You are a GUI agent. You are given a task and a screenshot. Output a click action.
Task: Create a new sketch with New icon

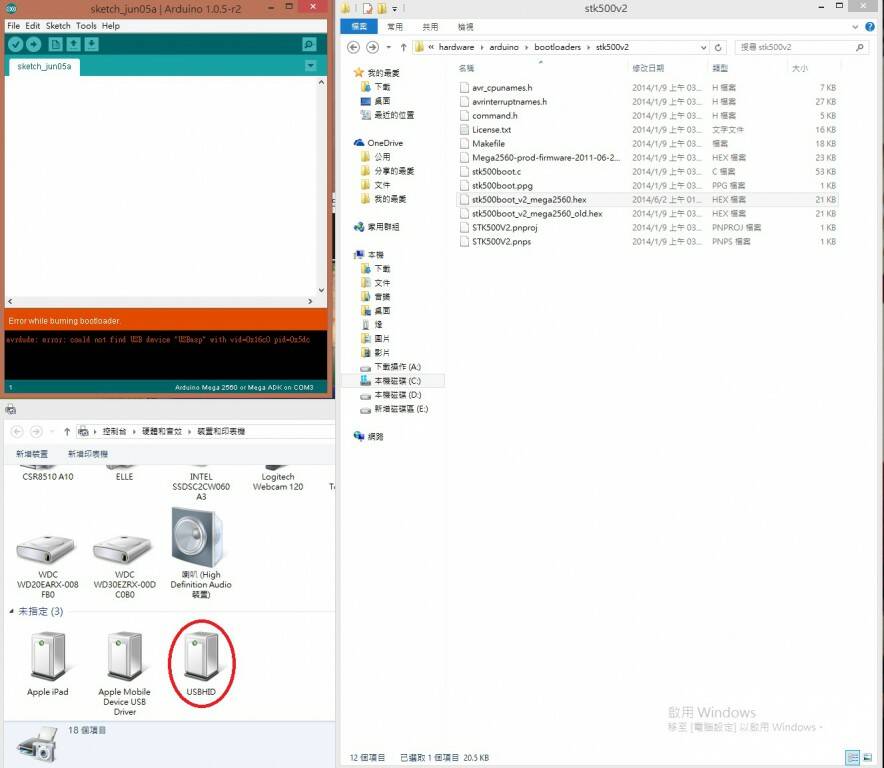click(56, 44)
